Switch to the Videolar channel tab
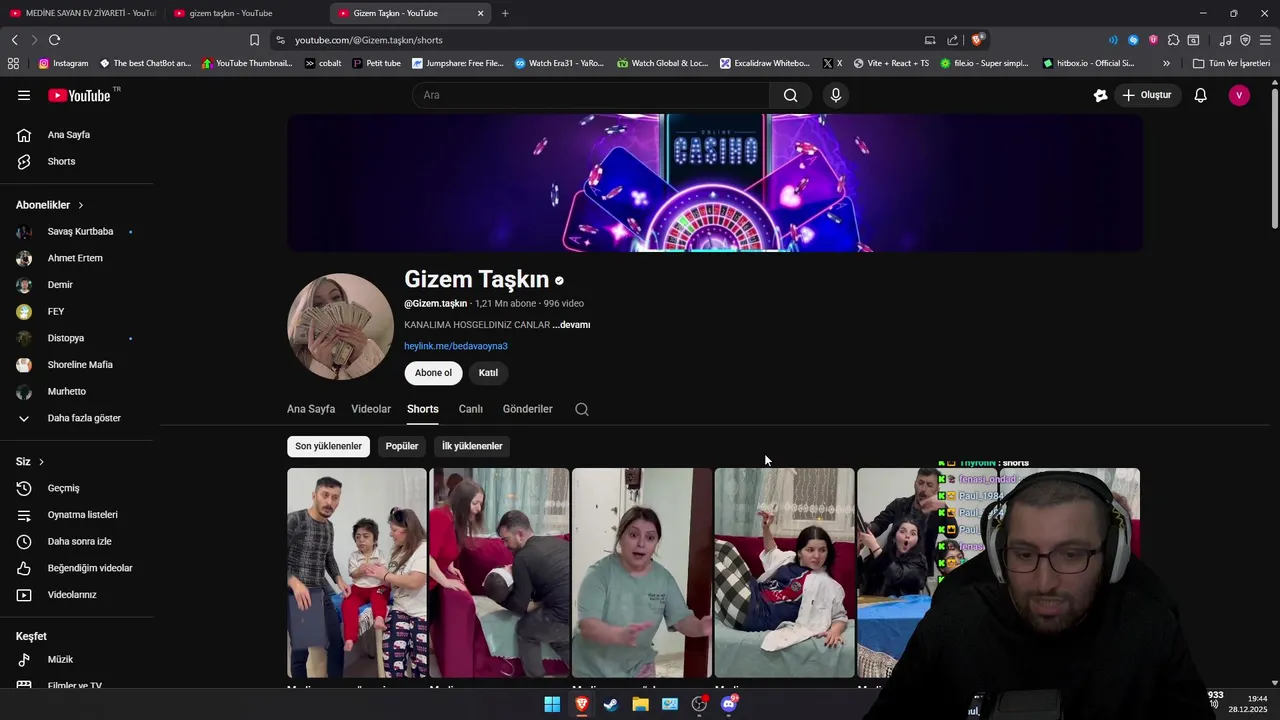The height and width of the screenshot is (720, 1280). point(371,409)
